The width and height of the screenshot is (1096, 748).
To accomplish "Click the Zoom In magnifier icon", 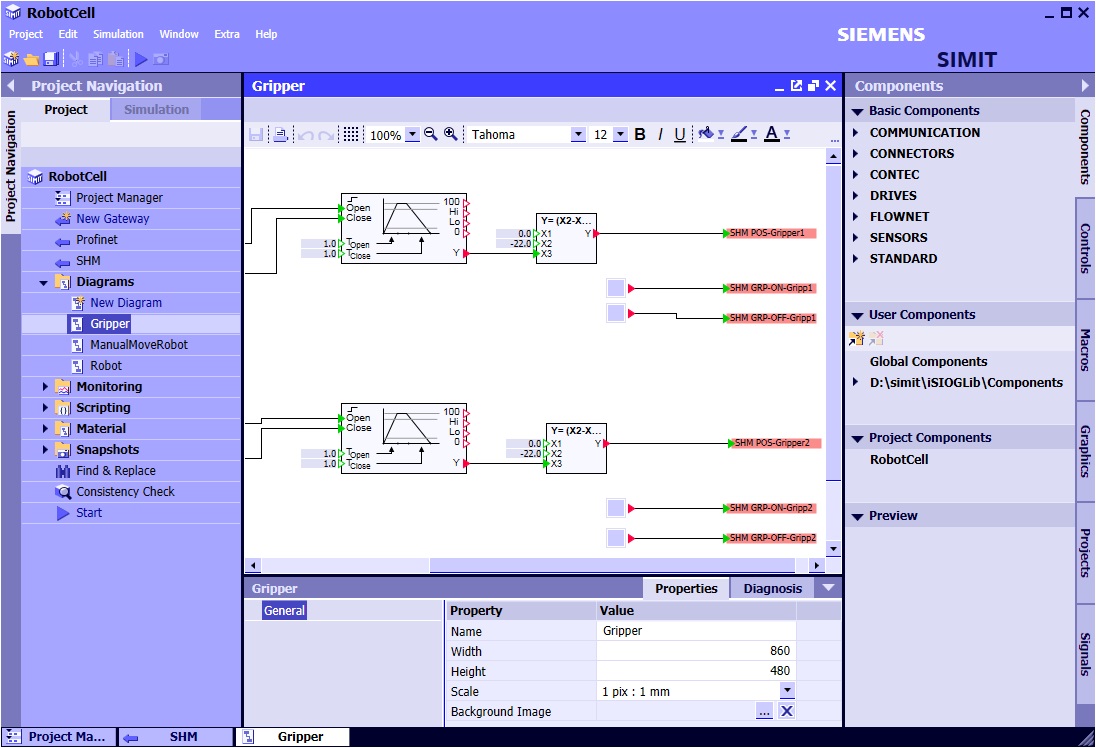I will point(451,134).
